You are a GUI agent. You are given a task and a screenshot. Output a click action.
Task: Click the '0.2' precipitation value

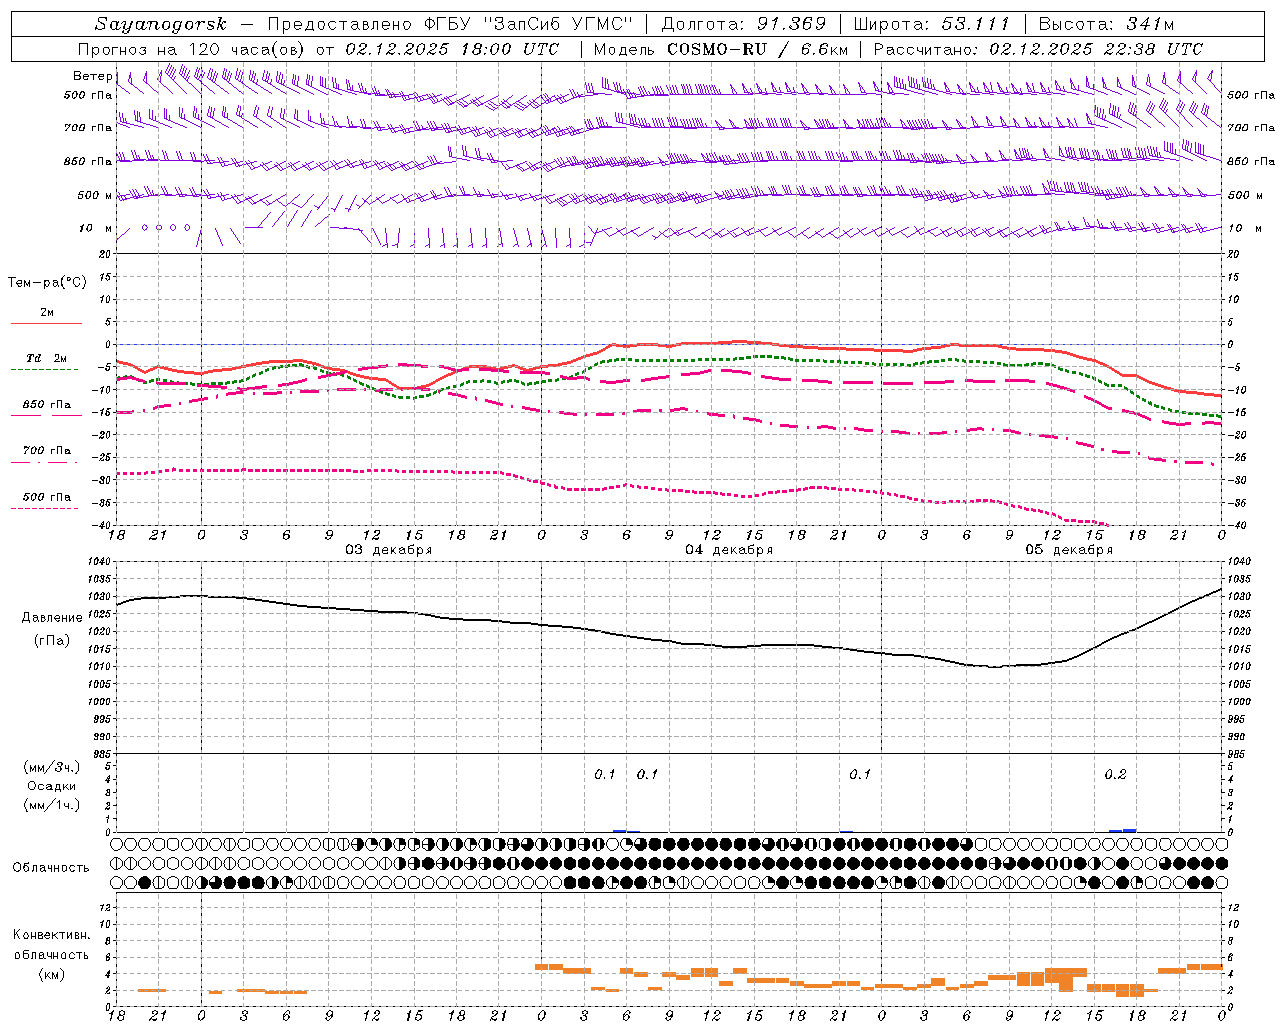tap(1115, 774)
